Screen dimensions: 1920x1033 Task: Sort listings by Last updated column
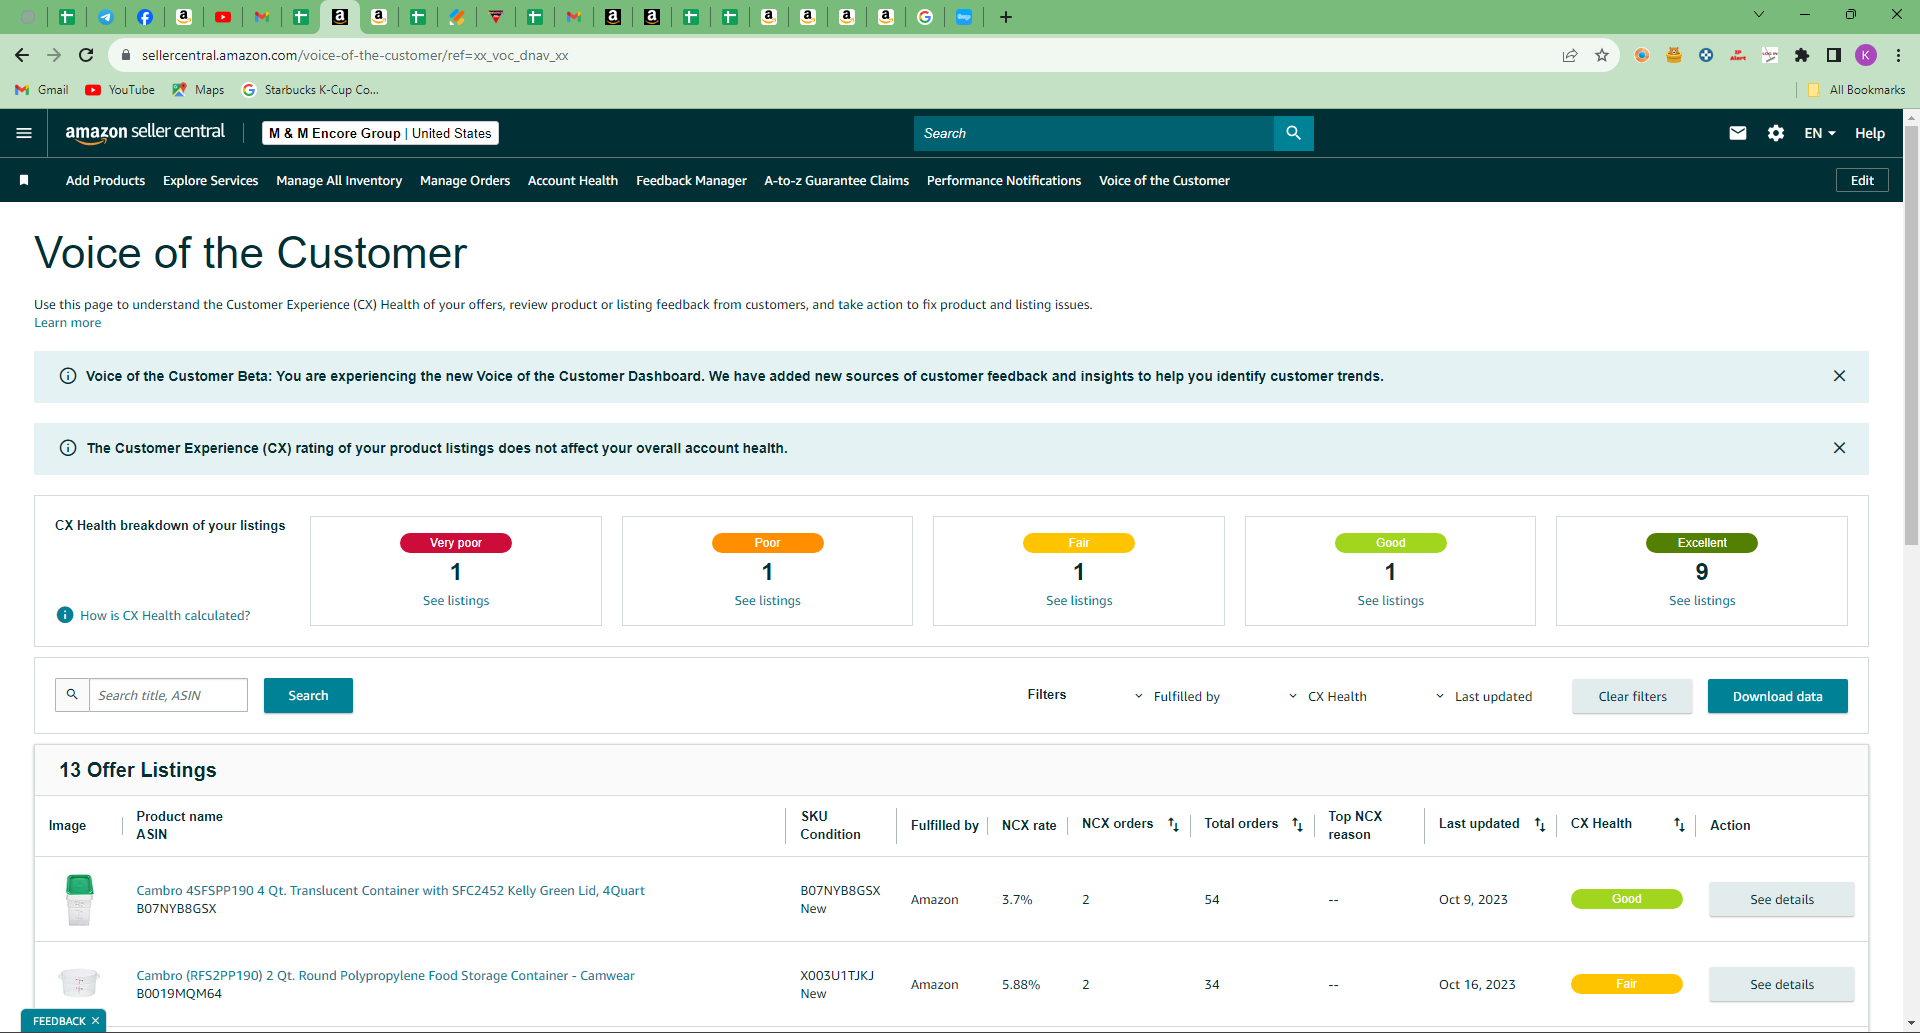tap(1540, 825)
